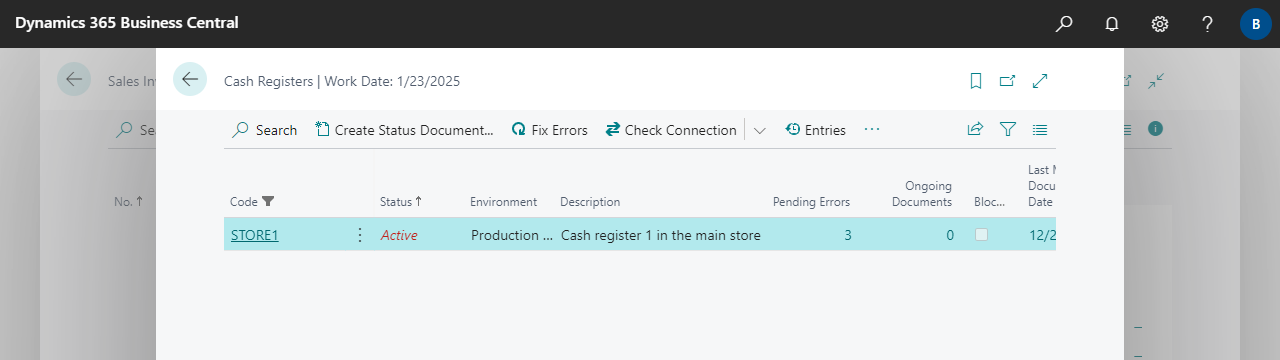Click Create Status Document action
The height and width of the screenshot is (360, 1280).
pyautogui.click(x=405, y=130)
